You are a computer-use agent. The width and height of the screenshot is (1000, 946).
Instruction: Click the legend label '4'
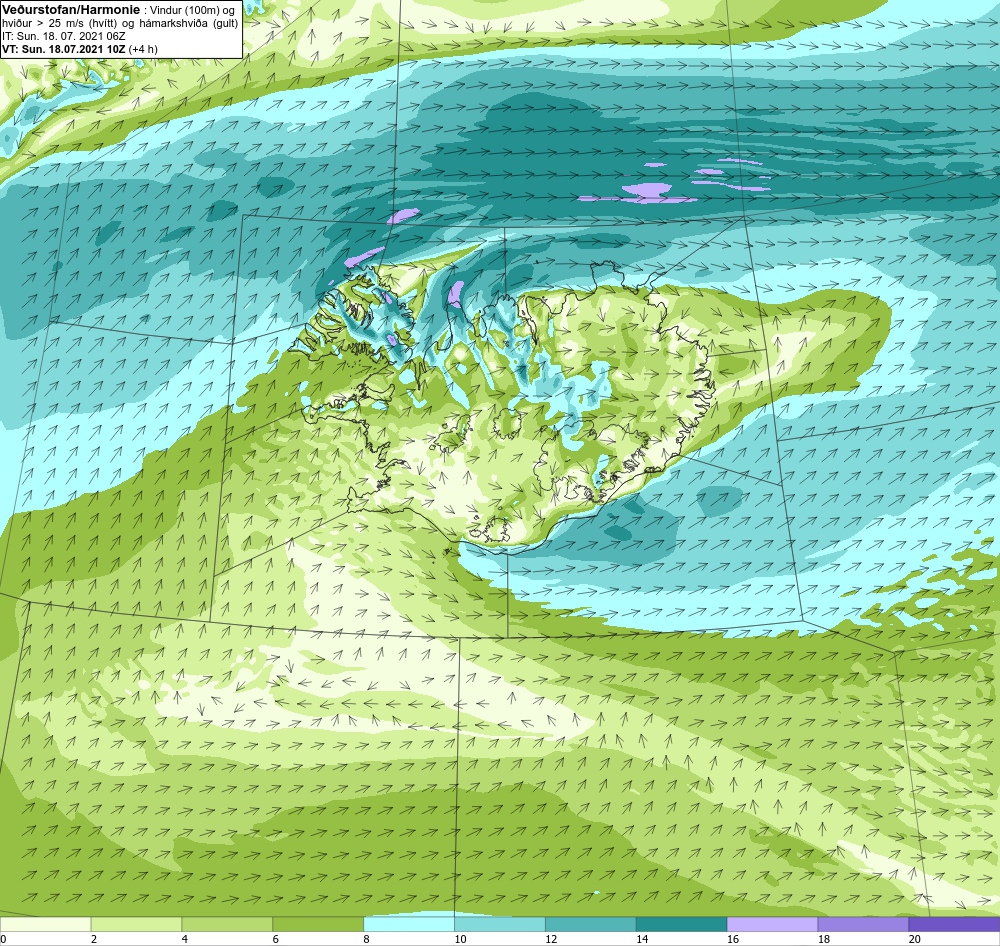185,938
